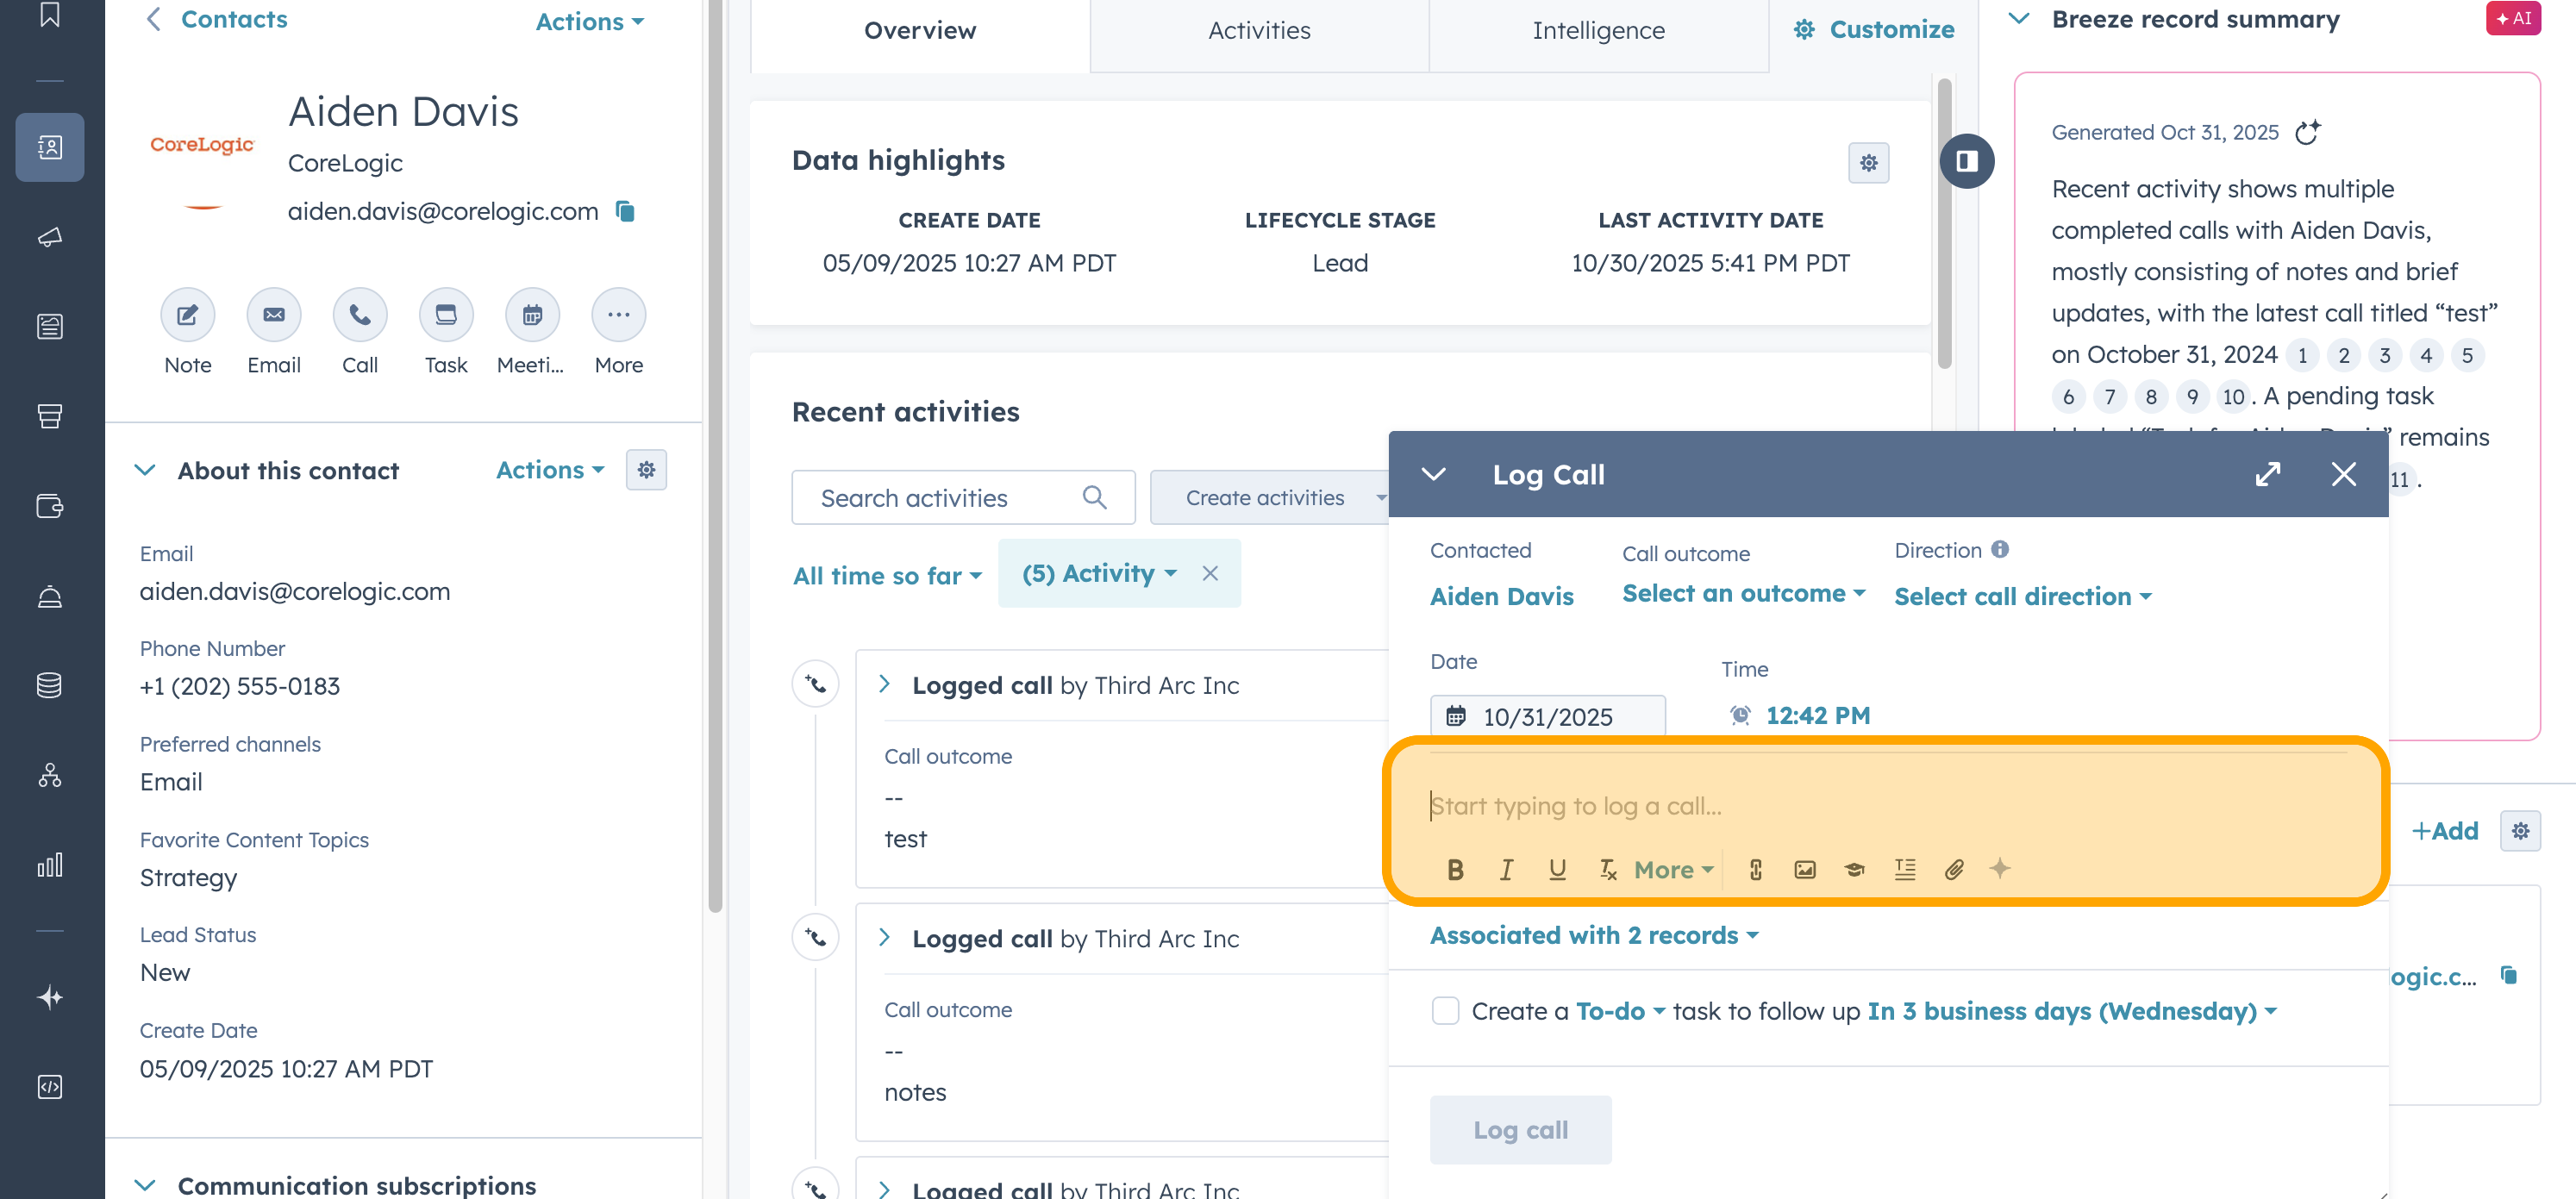Screen dimensions: 2576x1199
Task: Switch to the Intelligence tab
Action: click(x=1598, y=30)
